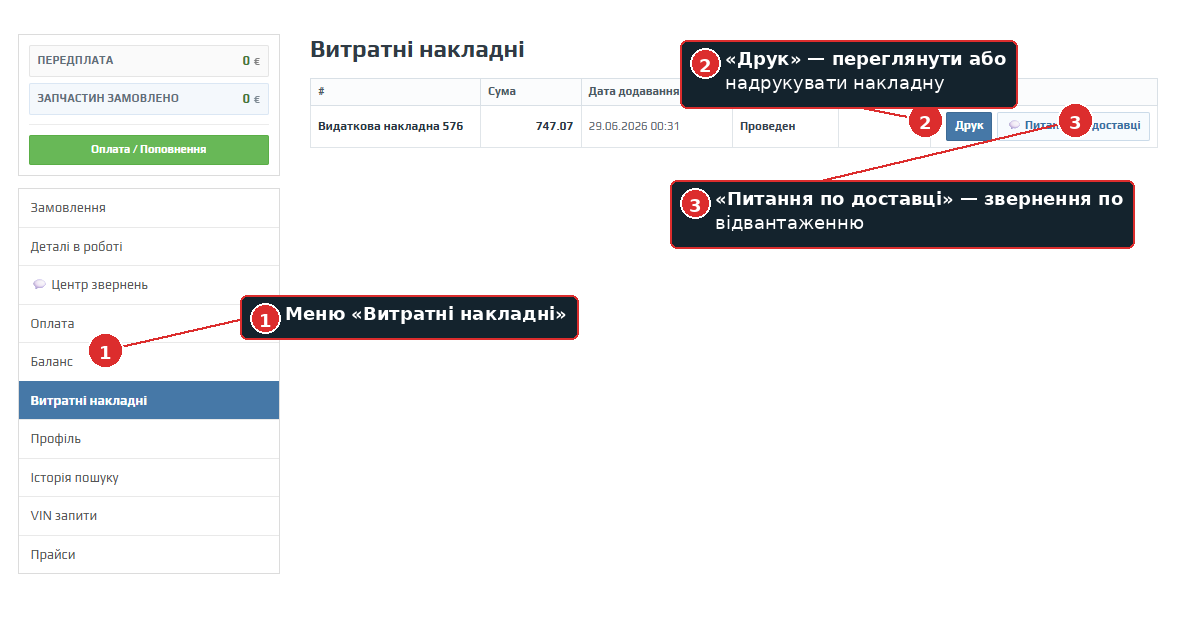Click the date 29.06.2026 00:31

[633, 126]
